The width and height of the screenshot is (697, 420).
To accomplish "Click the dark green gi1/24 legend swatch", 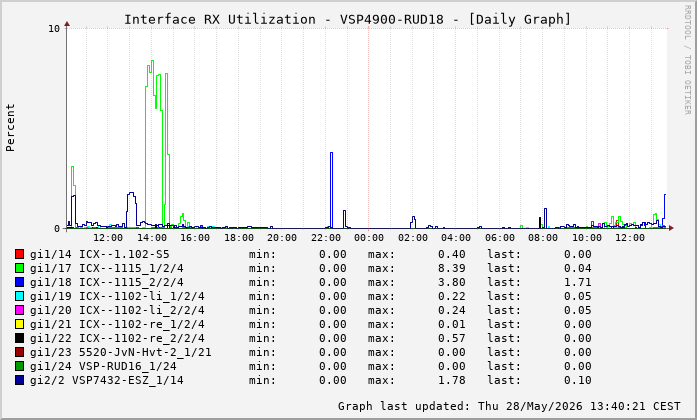I will 19,366.
